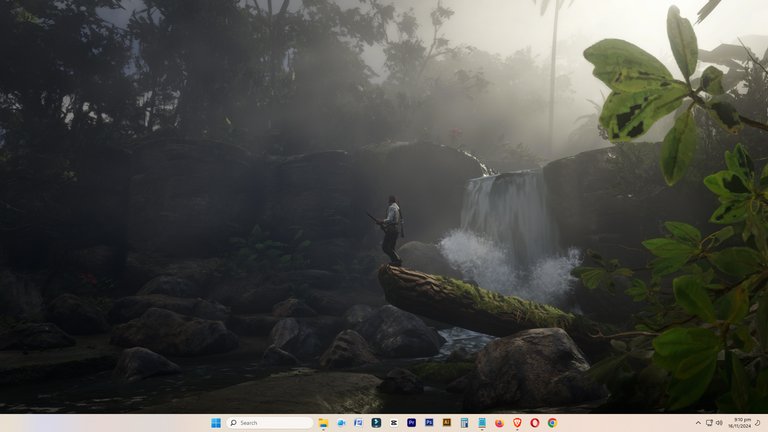Launch CapCut from the taskbar
Image resolution: width=768 pixels, height=432 pixels.
[x=394, y=423]
